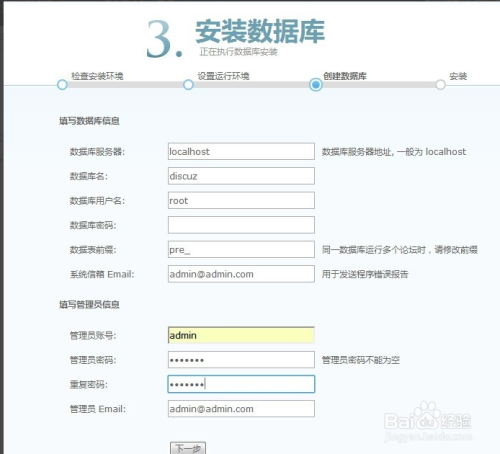Click the hint 请修改前缀 about multiple forums
500x454 pixels.
pyautogui.click(x=400, y=250)
